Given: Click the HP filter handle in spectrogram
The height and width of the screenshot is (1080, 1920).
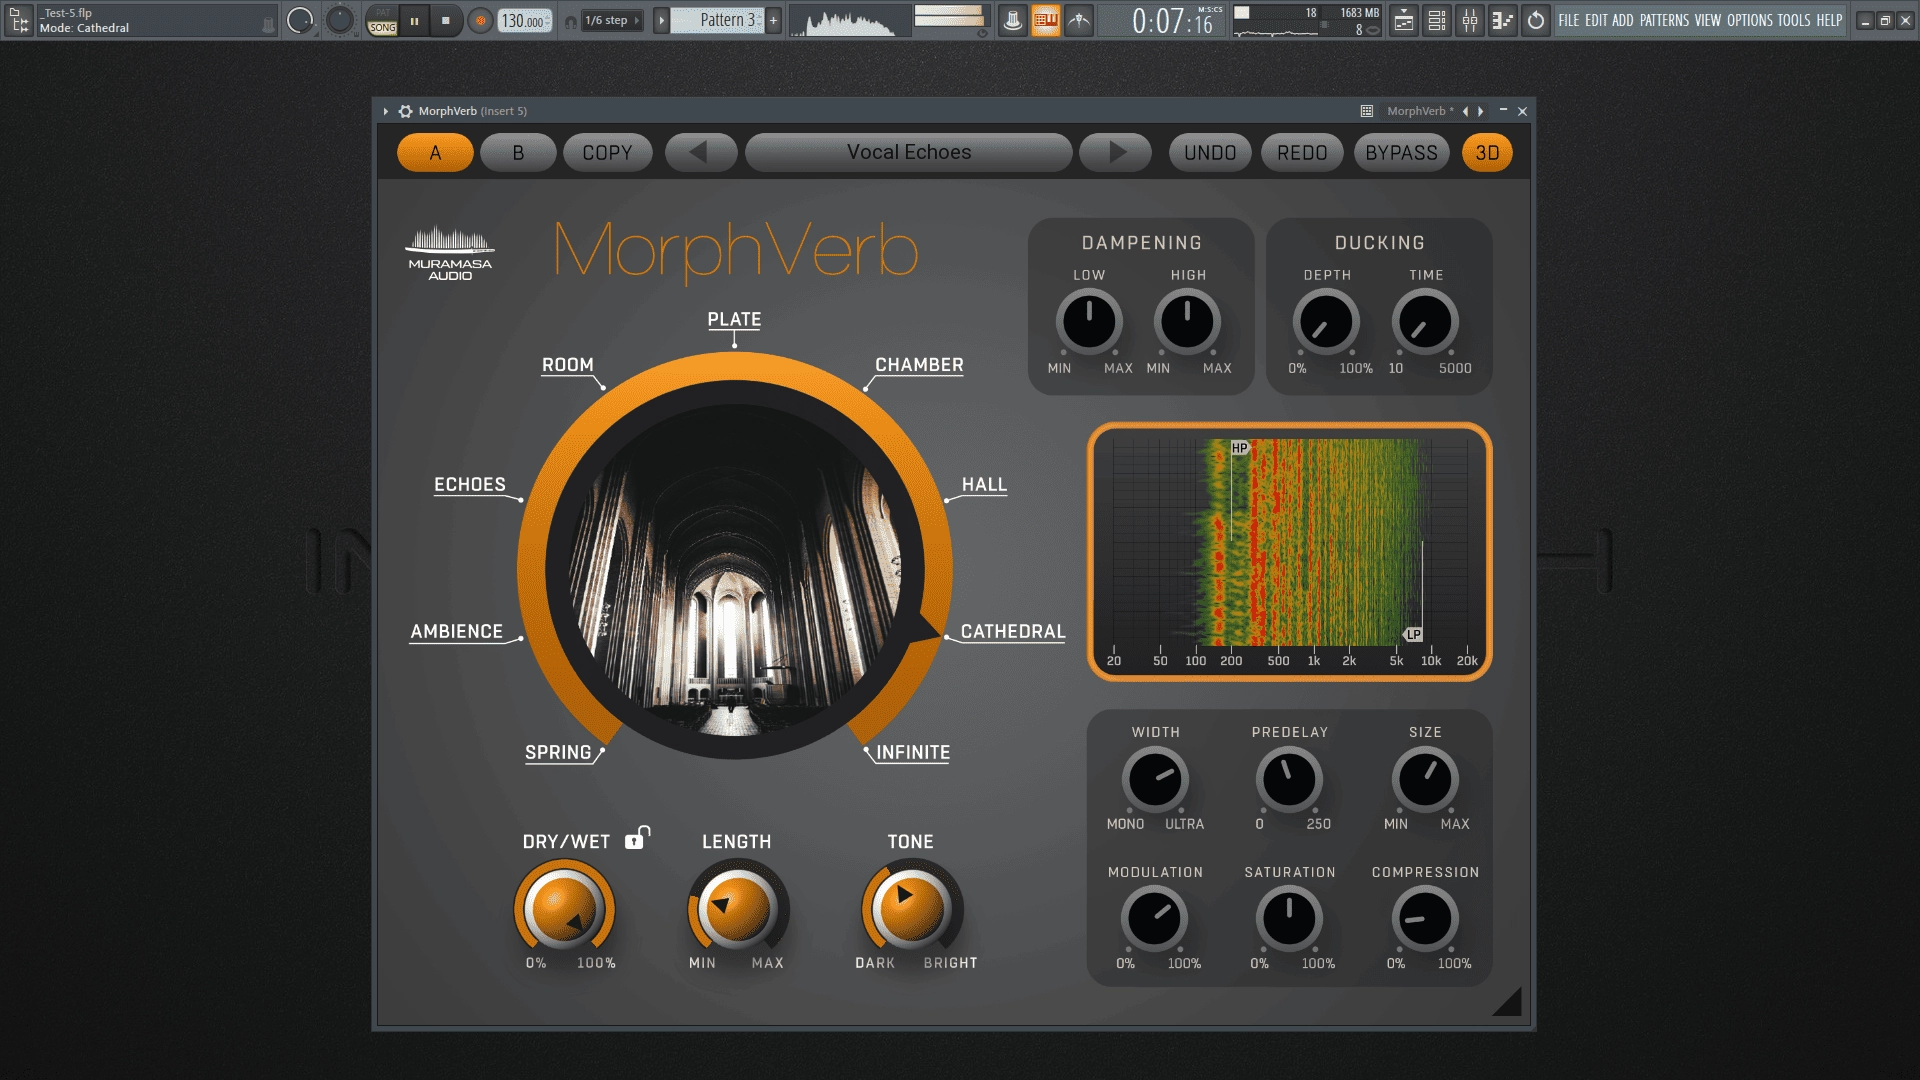Looking at the screenshot, I should (x=1240, y=448).
